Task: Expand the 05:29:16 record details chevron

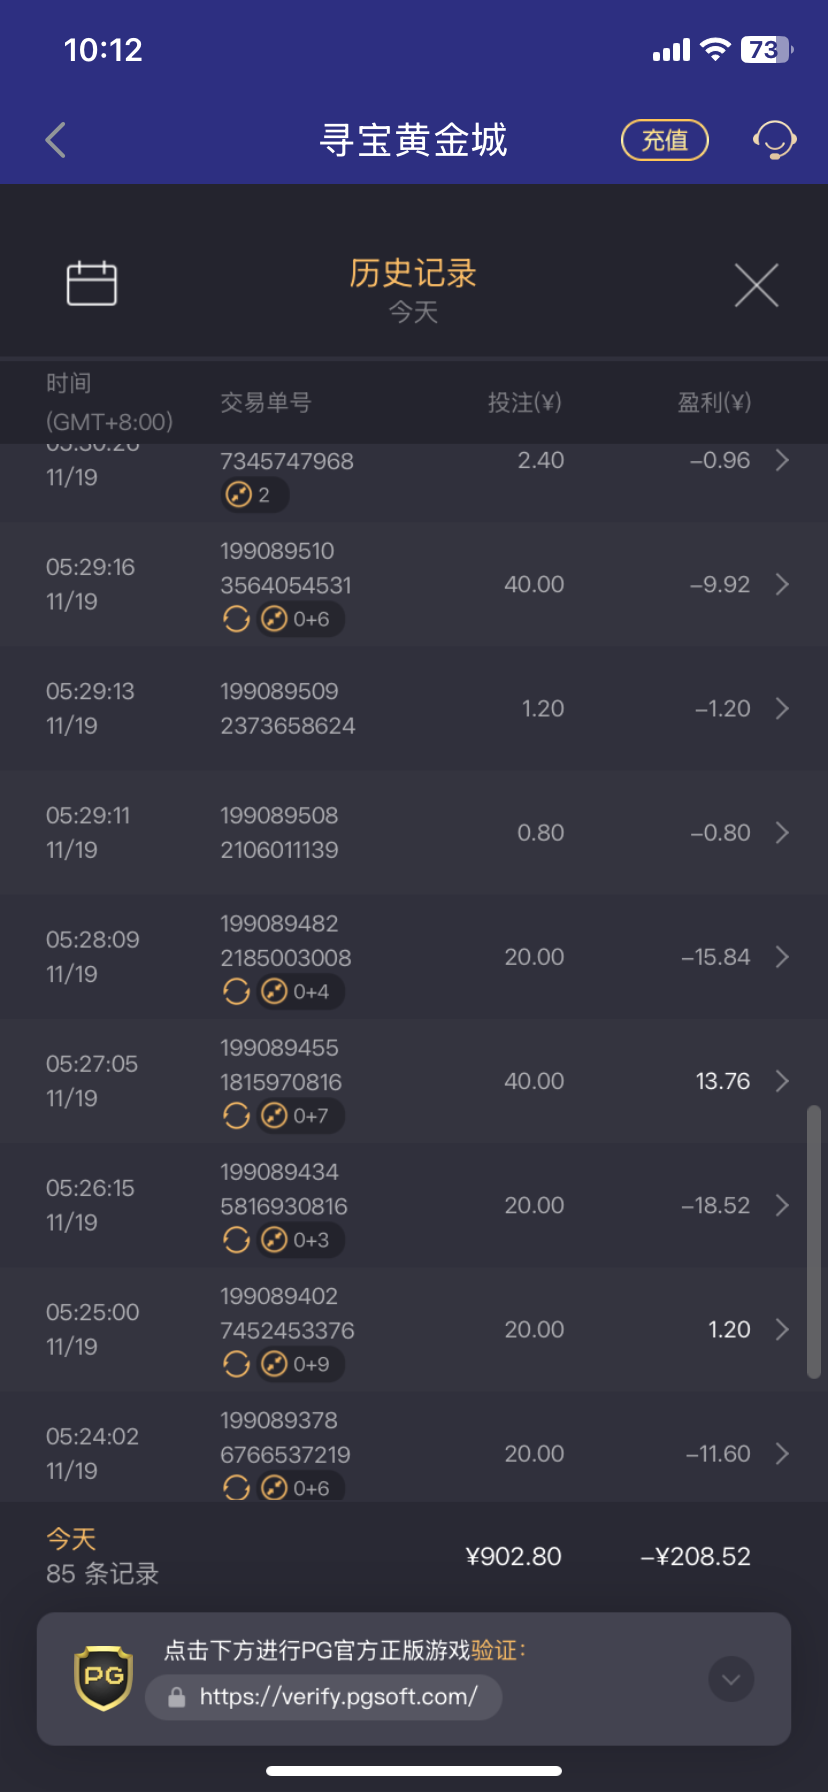Action: 782,584
